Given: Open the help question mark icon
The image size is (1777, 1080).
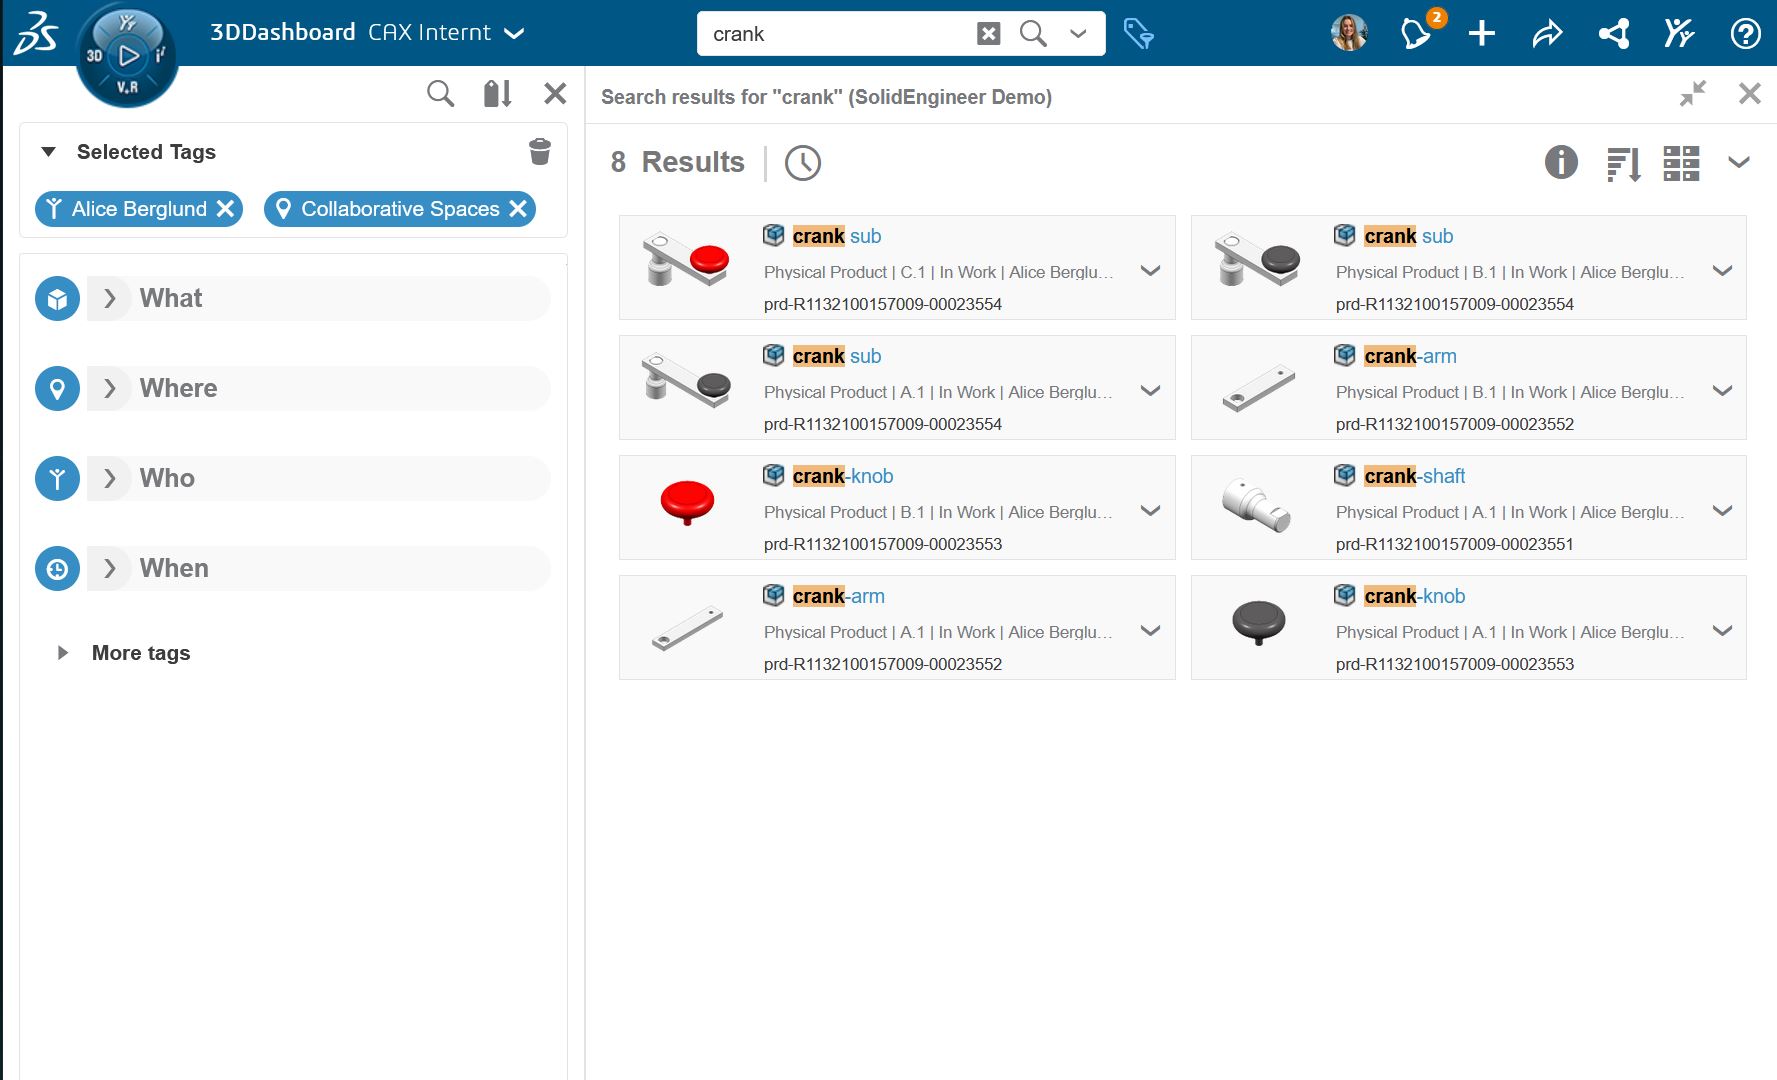Looking at the screenshot, I should 1745,34.
